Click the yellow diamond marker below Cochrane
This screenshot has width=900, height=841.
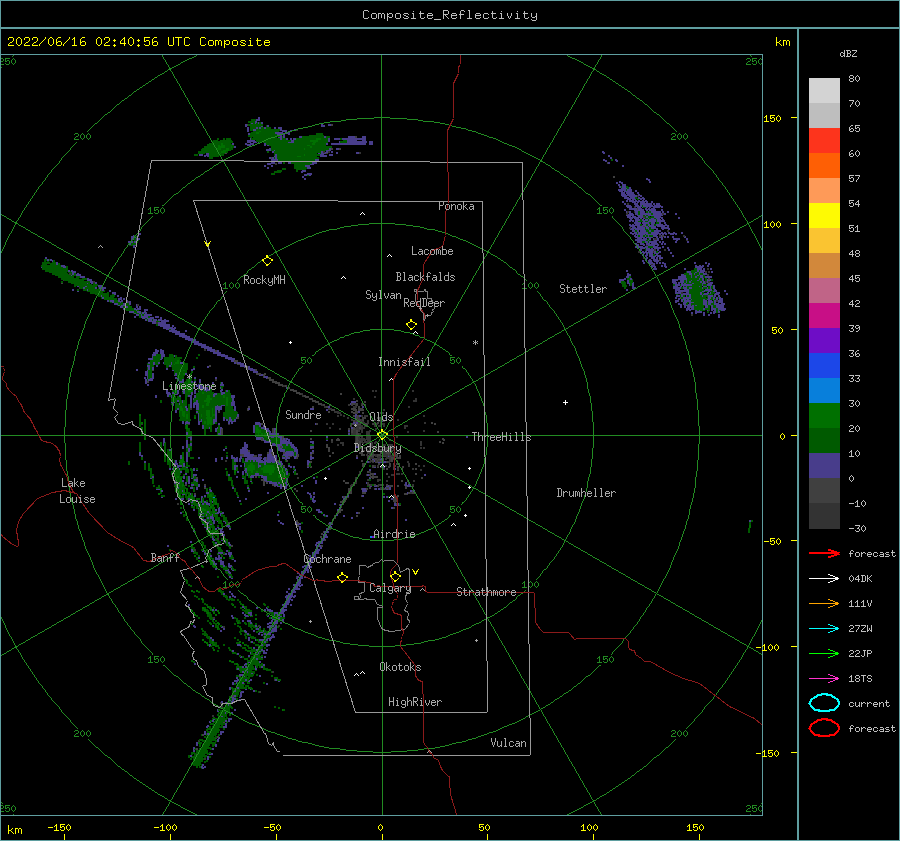(x=342, y=577)
